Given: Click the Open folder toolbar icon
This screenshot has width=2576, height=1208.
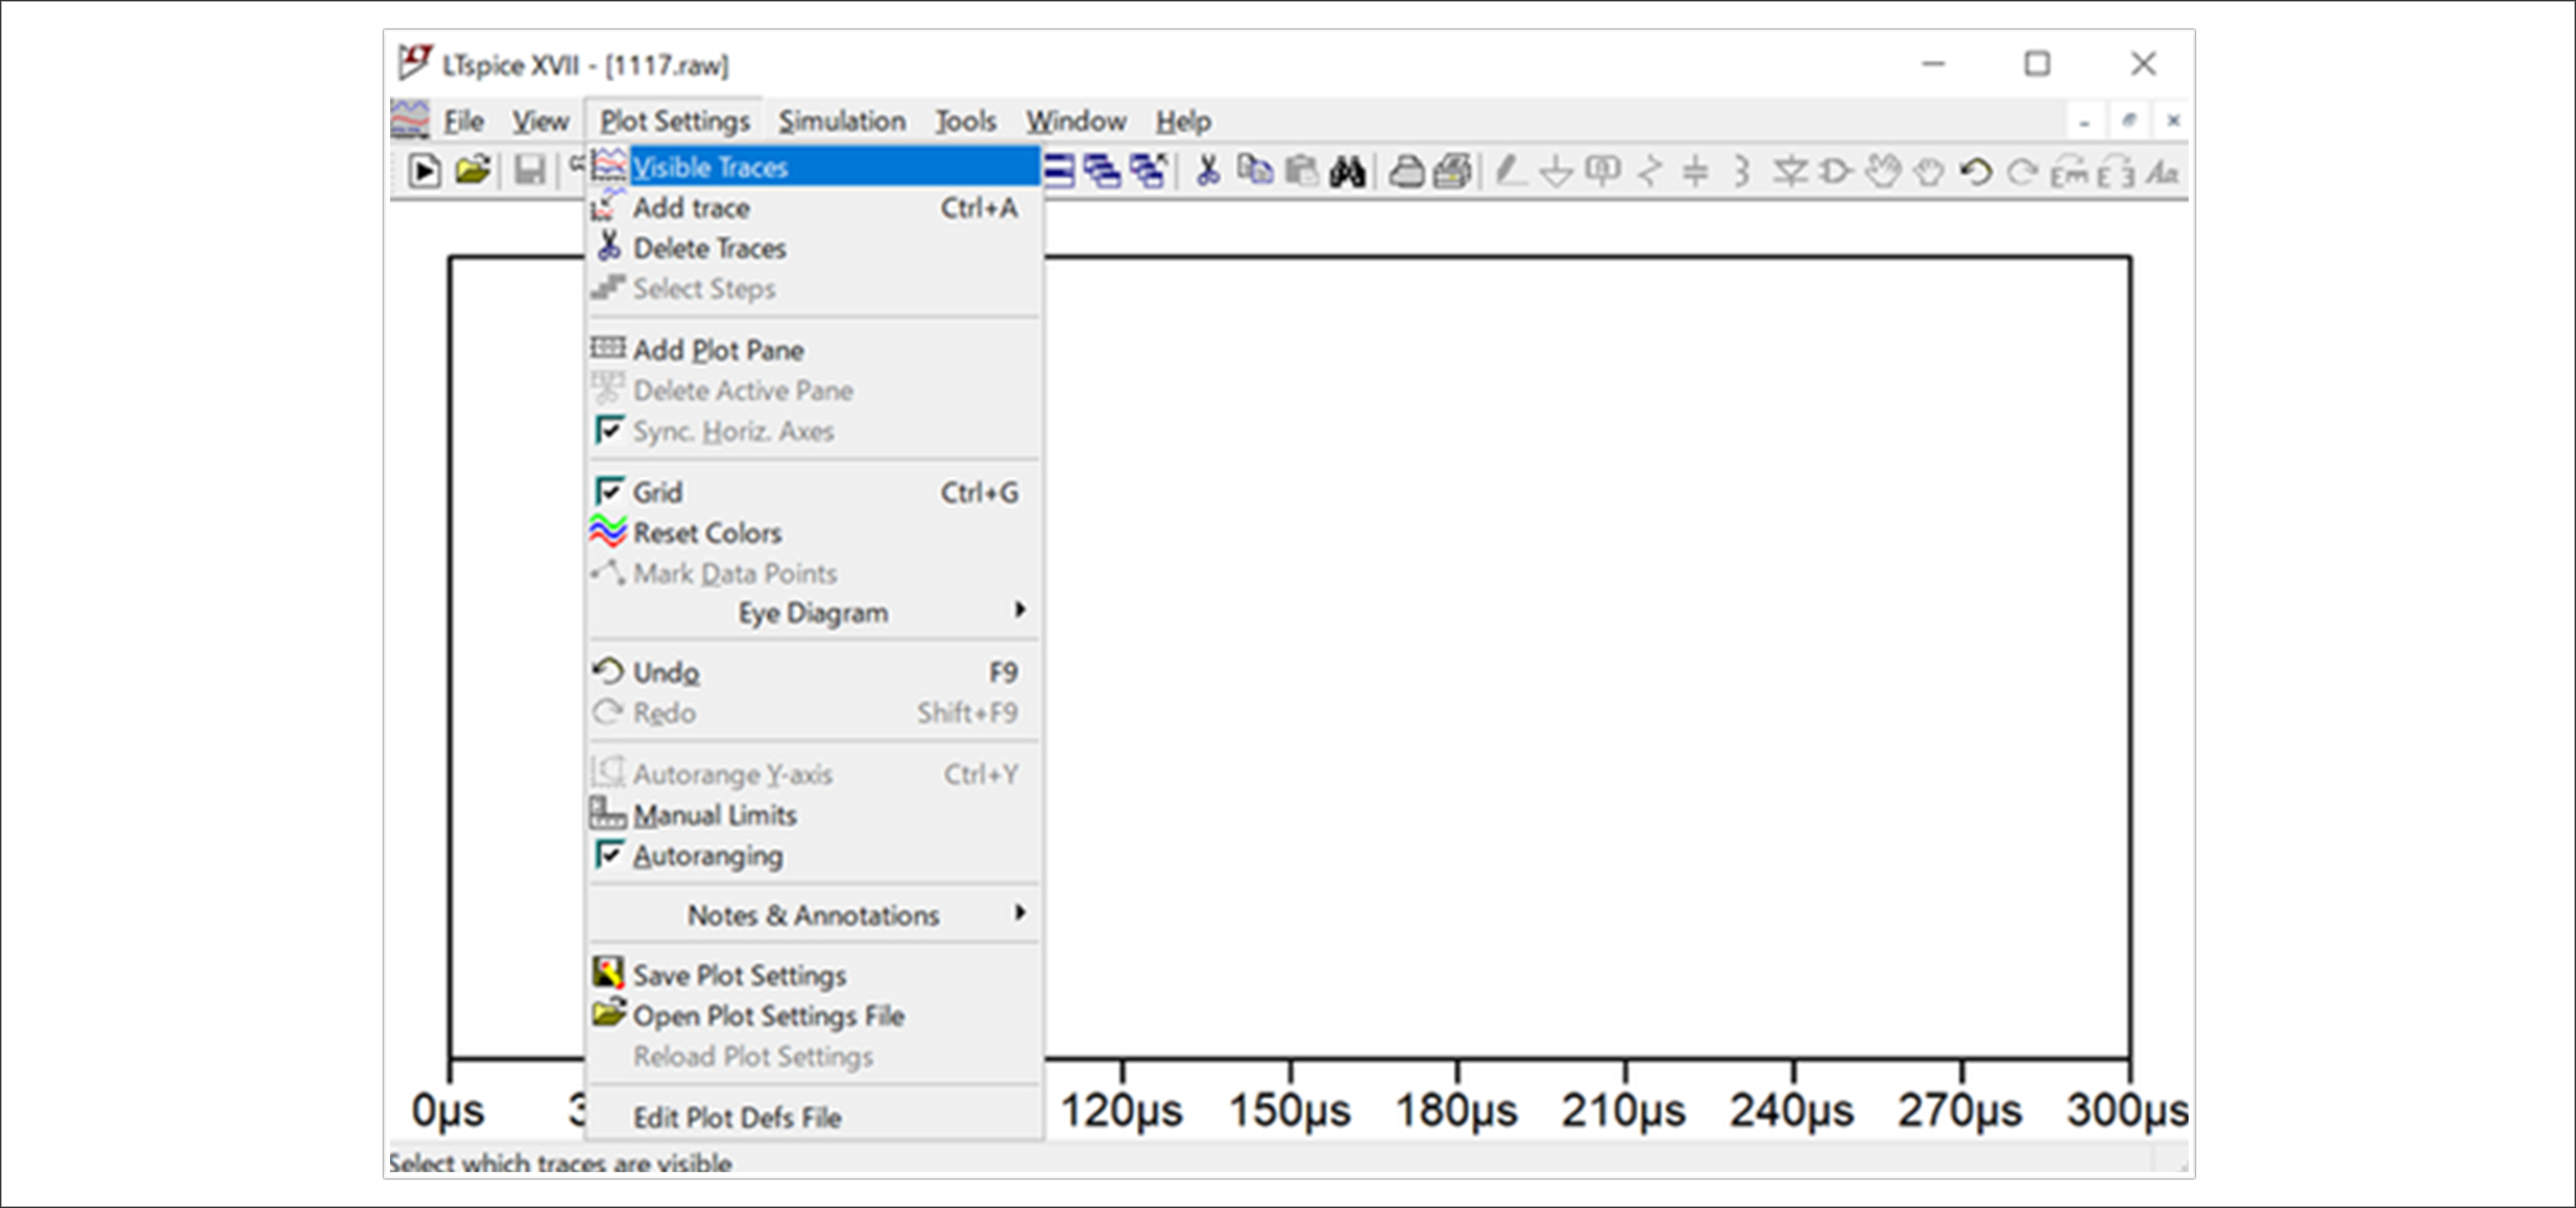Looking at the screenshot, I should pyautogui.click(x=472, y=170).
